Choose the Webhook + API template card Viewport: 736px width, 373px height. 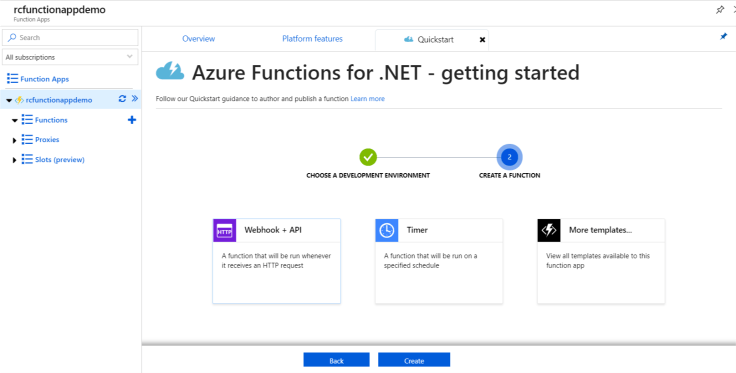pyautogui.click(x=276, y=261)
